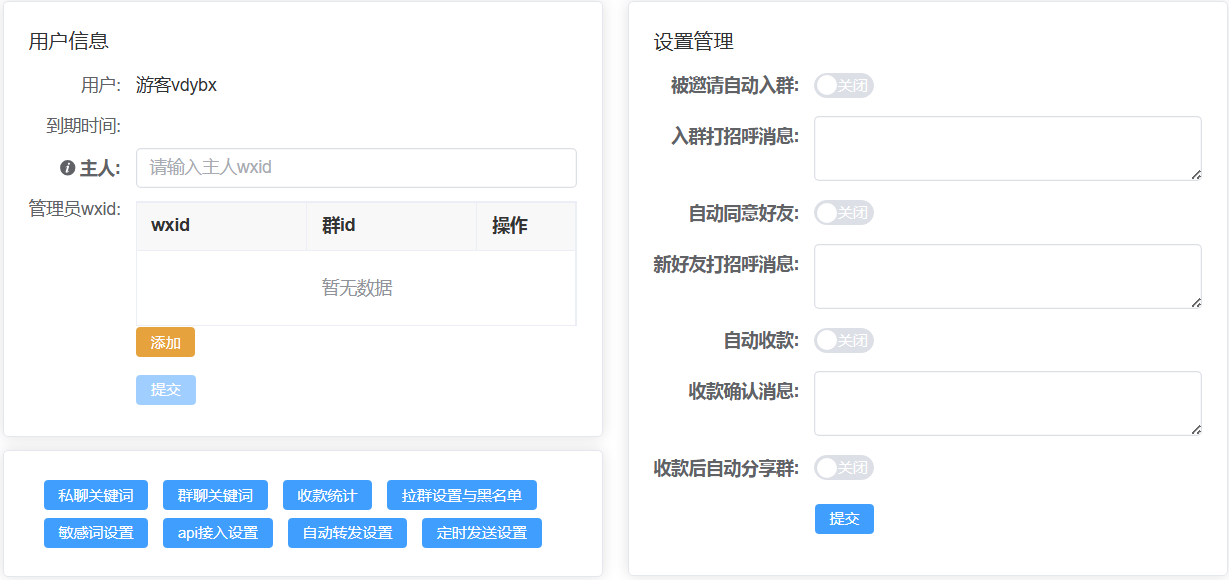Open 自动转发设置 configuration
1229x580 pixels.
tap(347, 532)
